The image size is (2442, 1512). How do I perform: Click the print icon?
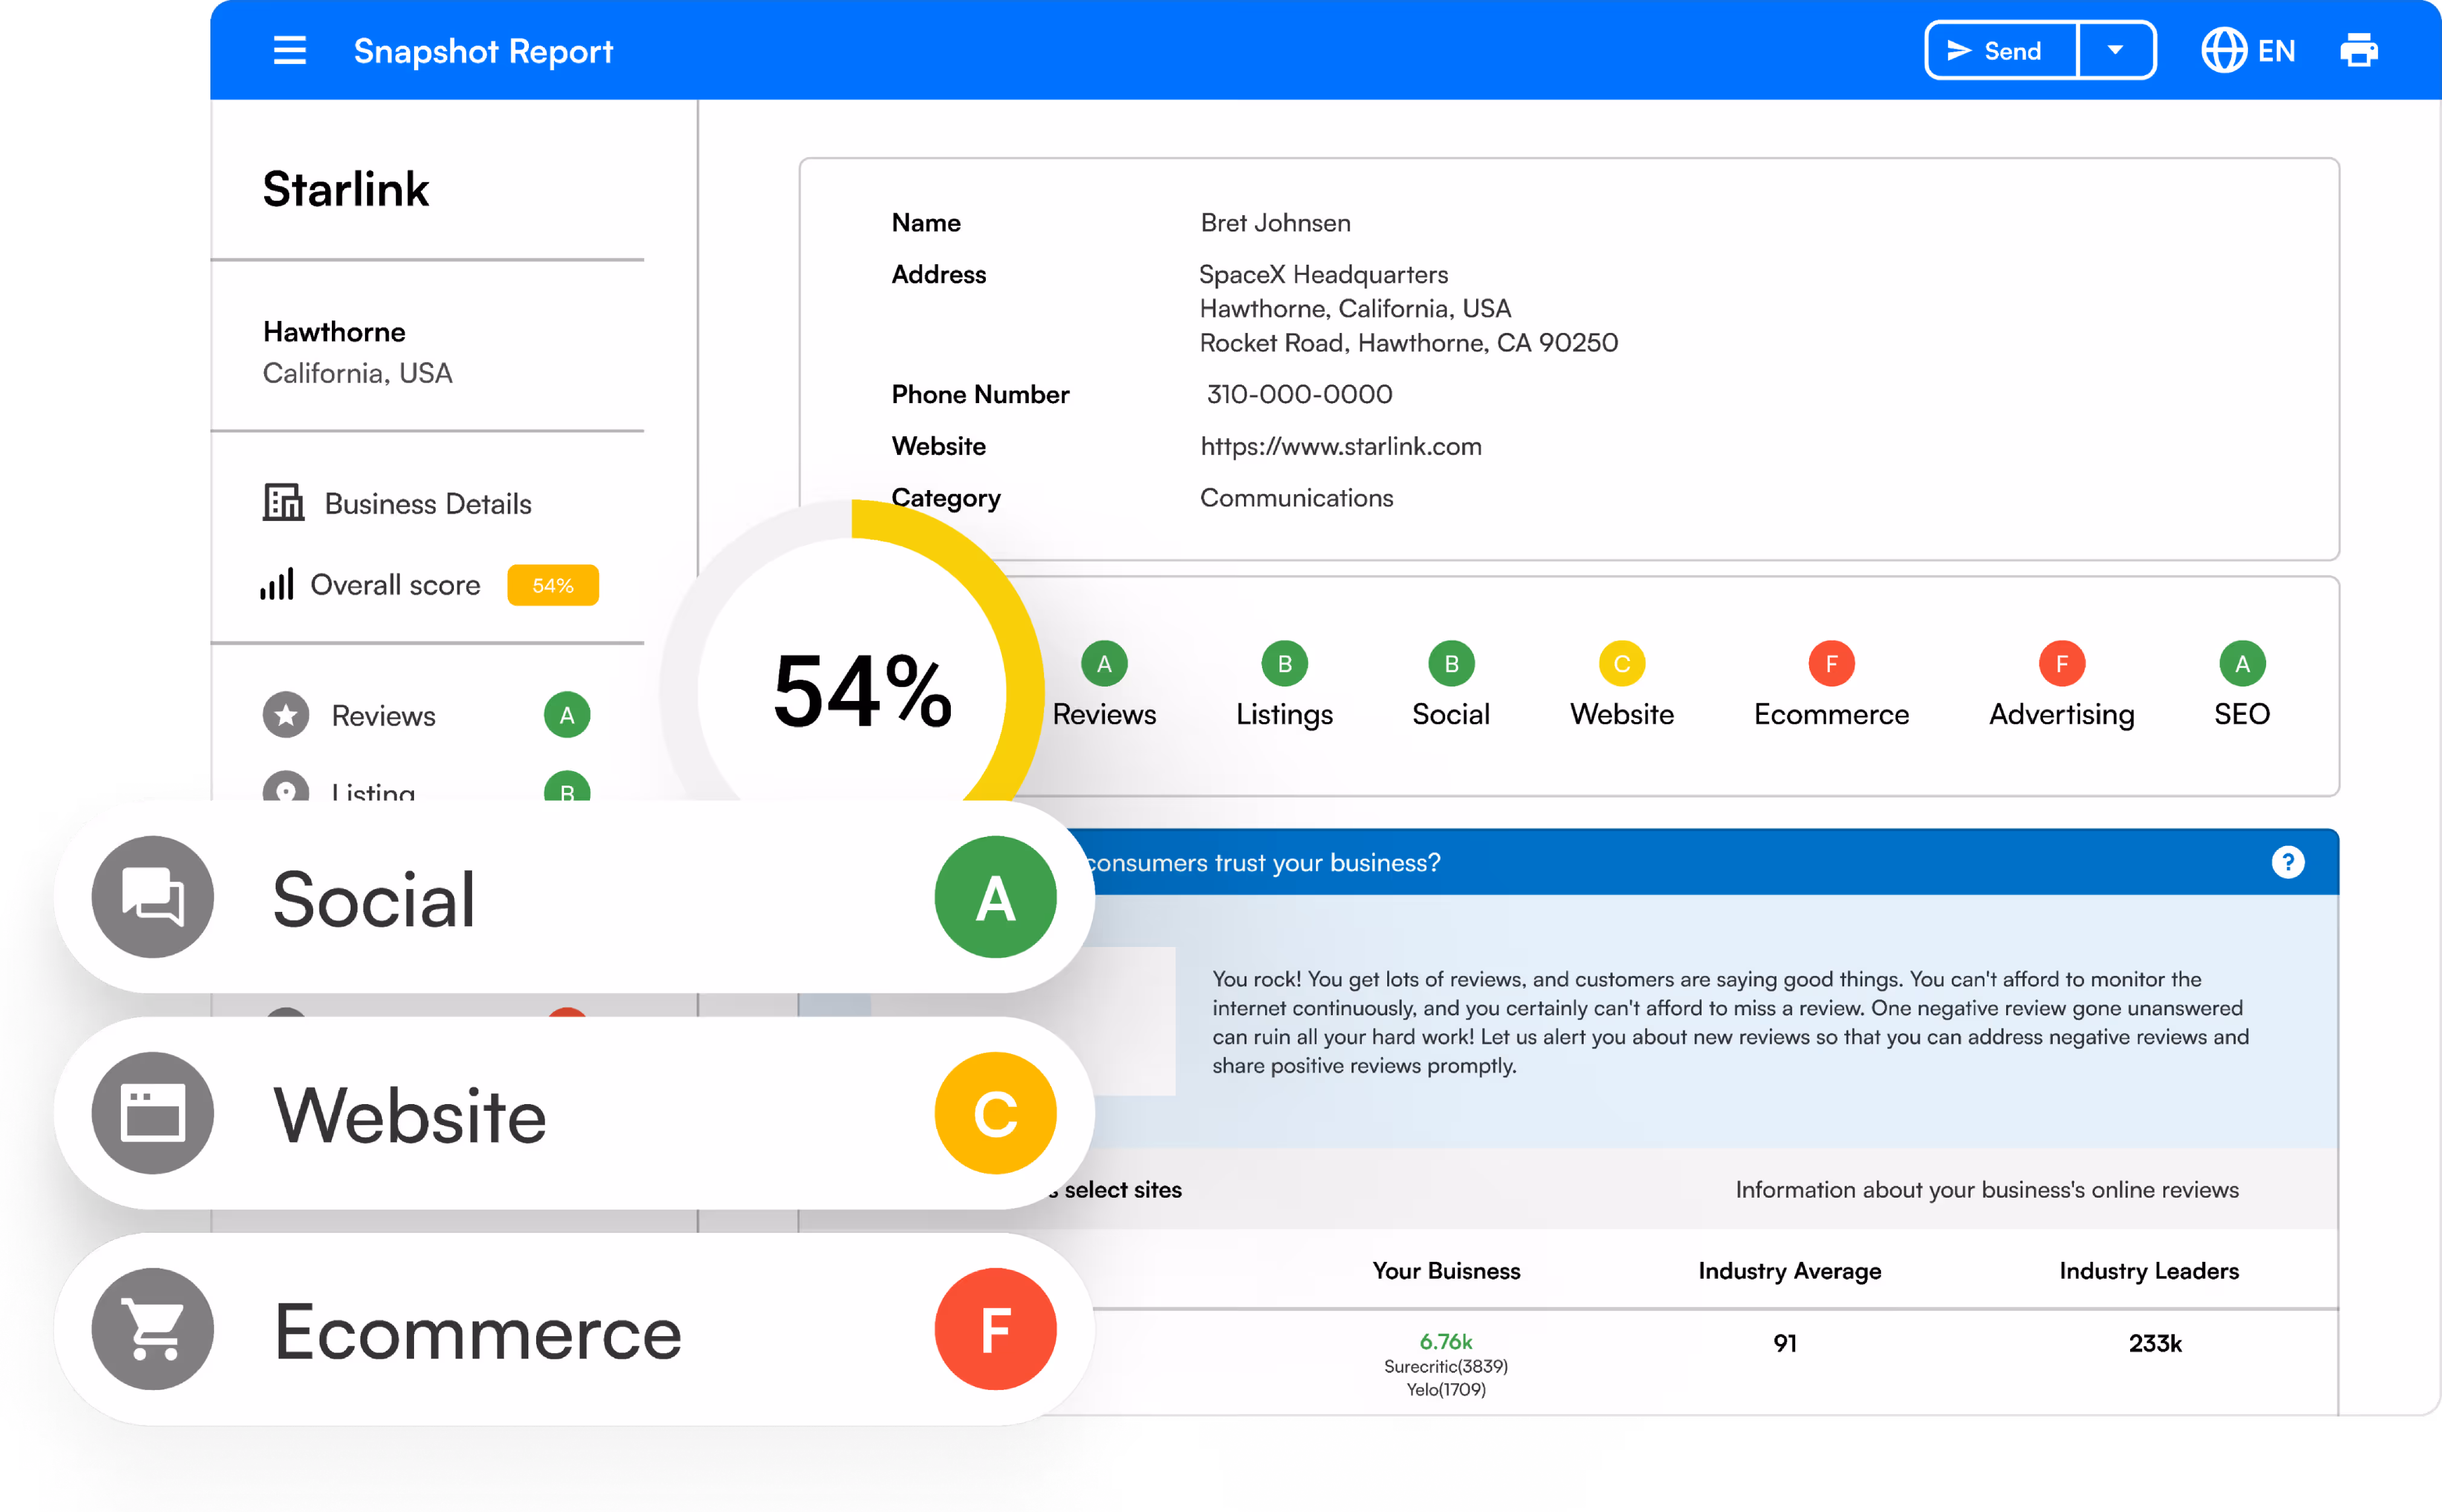2359,50
